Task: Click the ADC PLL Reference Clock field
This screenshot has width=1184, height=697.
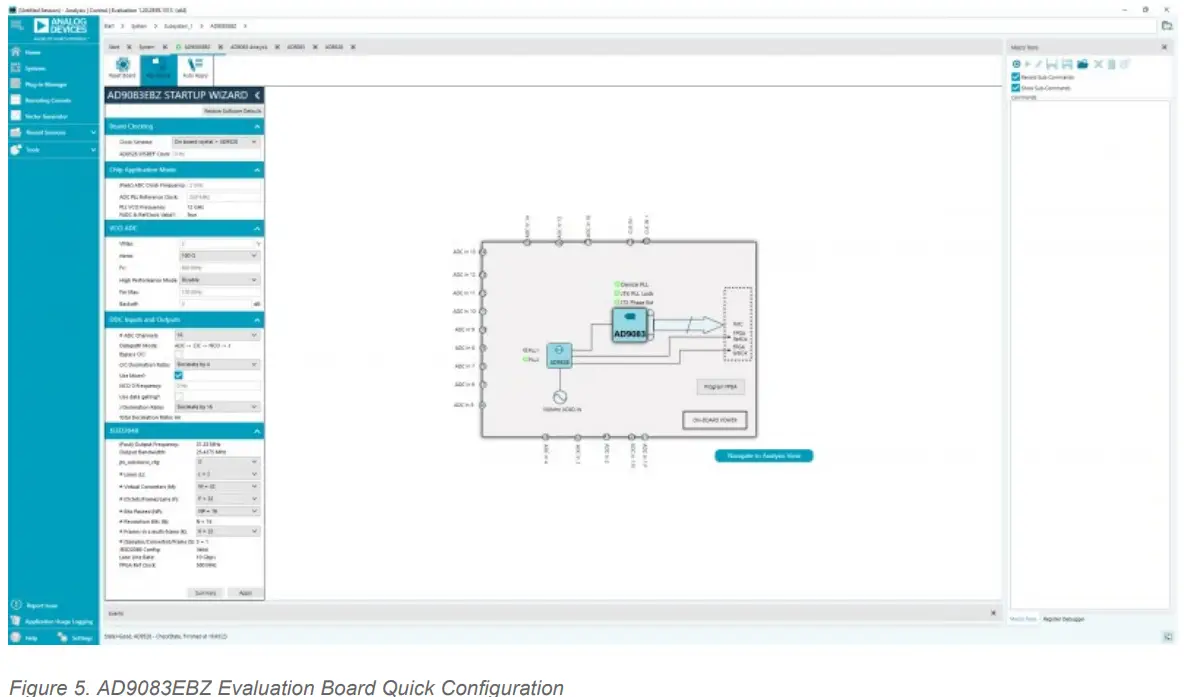Action: (x=224, y=197)
